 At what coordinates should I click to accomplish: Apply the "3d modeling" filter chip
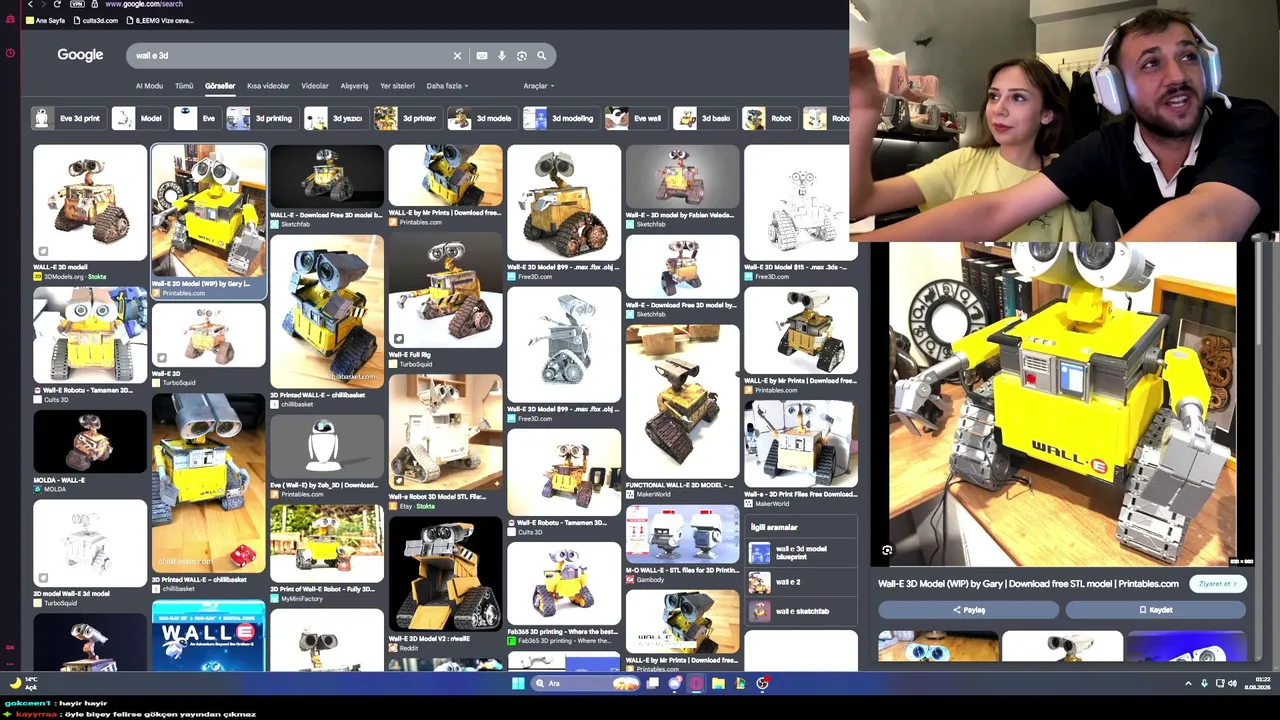tap(560, 118)
